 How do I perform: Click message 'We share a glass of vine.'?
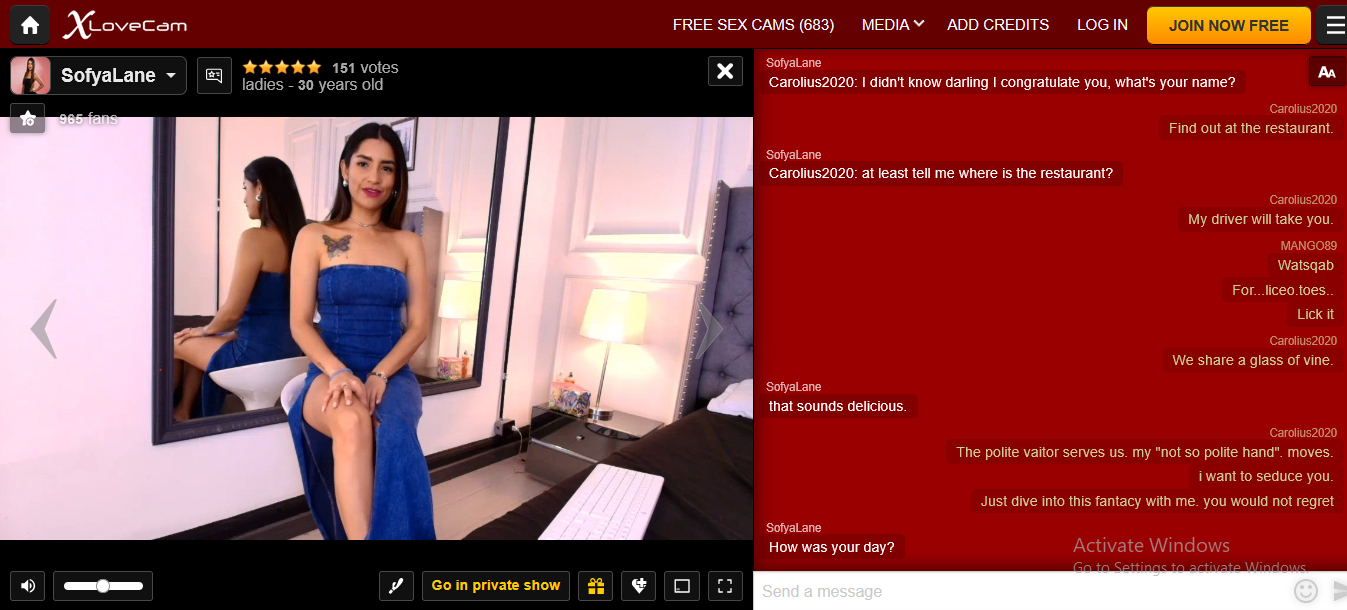[1253, 360]
